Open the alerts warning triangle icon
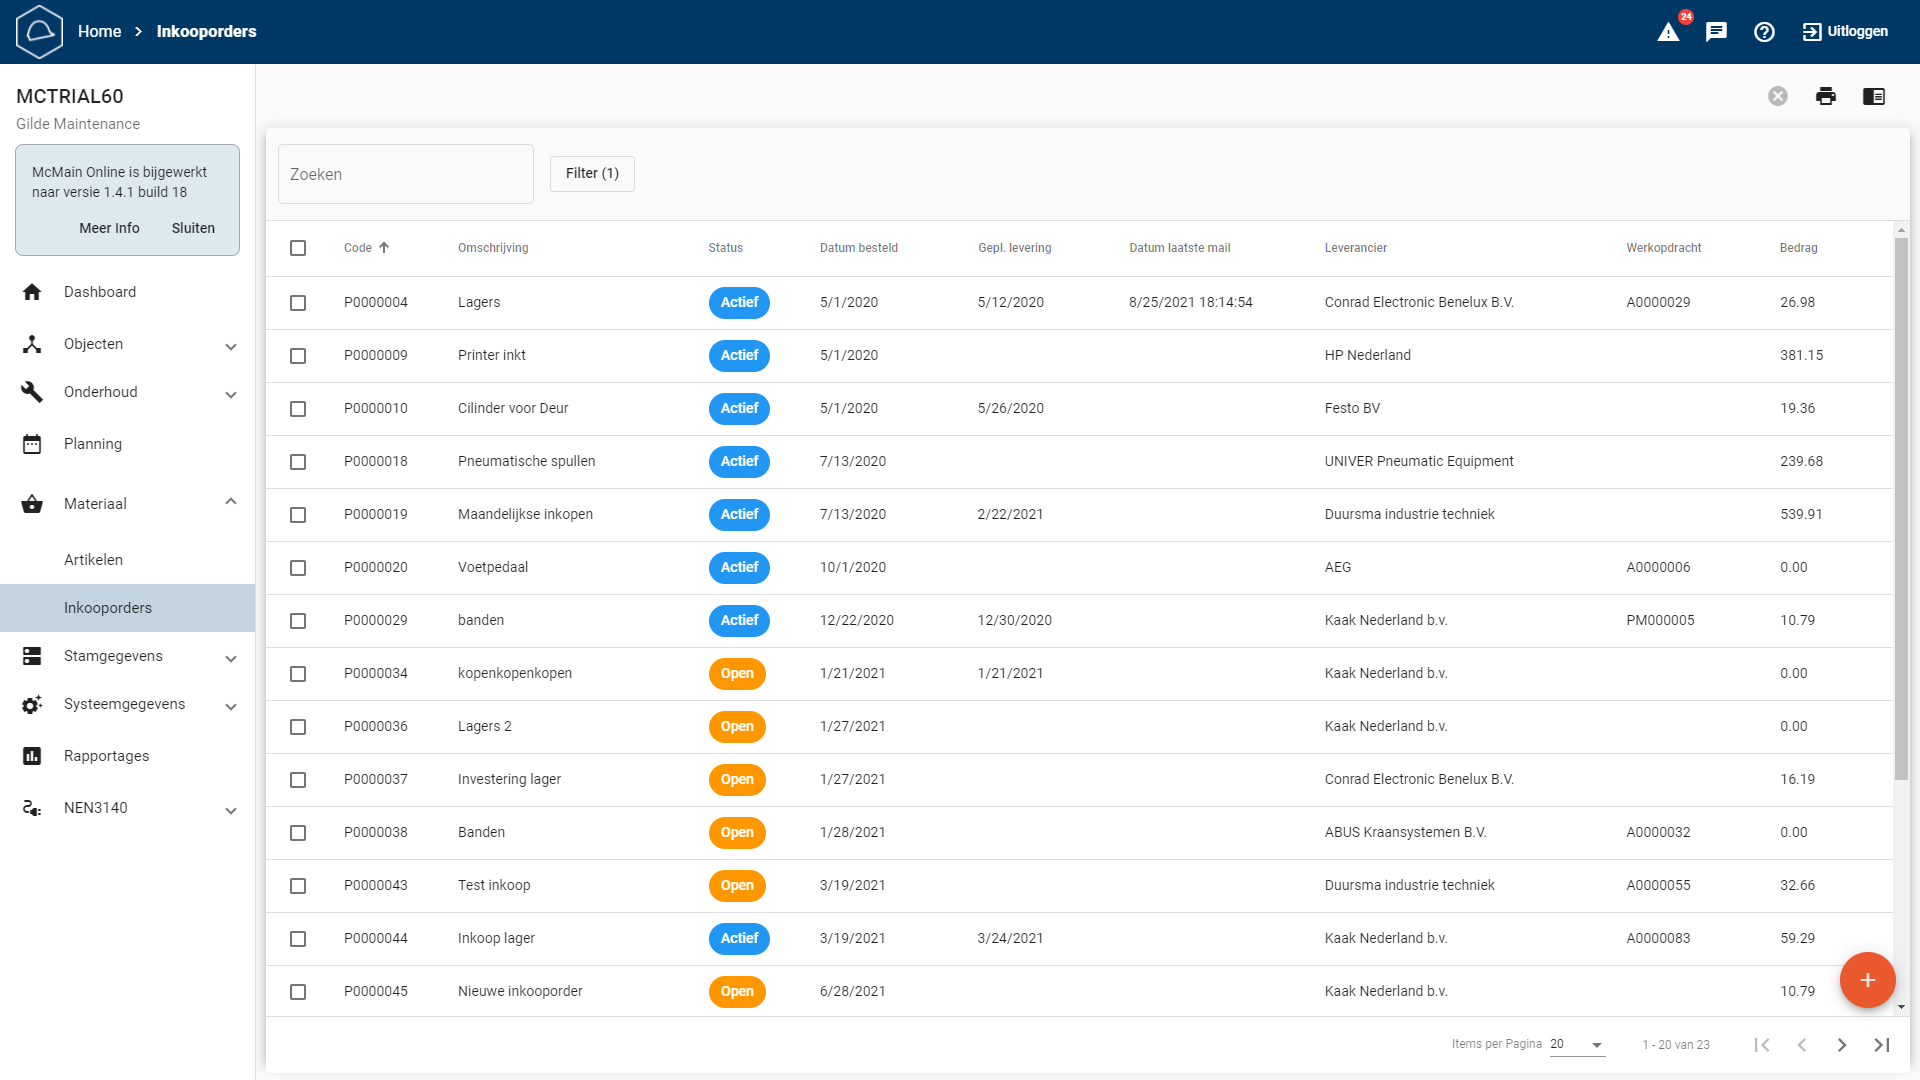 pyautogui.click(x=1668, y=32)
